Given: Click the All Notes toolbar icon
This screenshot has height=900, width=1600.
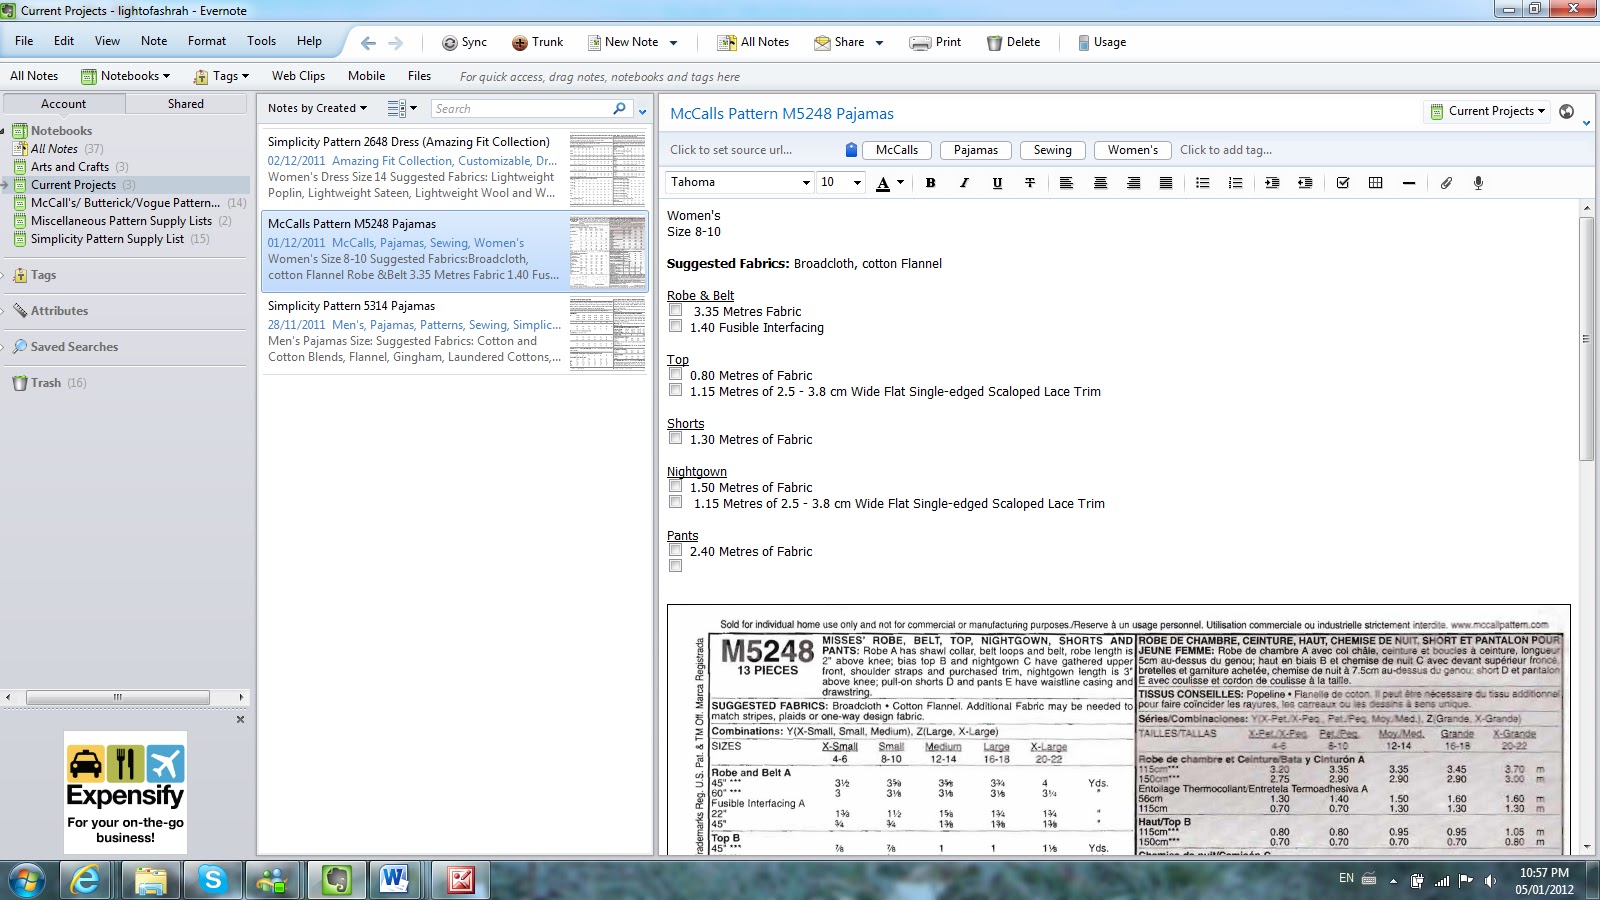Looking at the screenshot, I should click(x=754, y=42).
